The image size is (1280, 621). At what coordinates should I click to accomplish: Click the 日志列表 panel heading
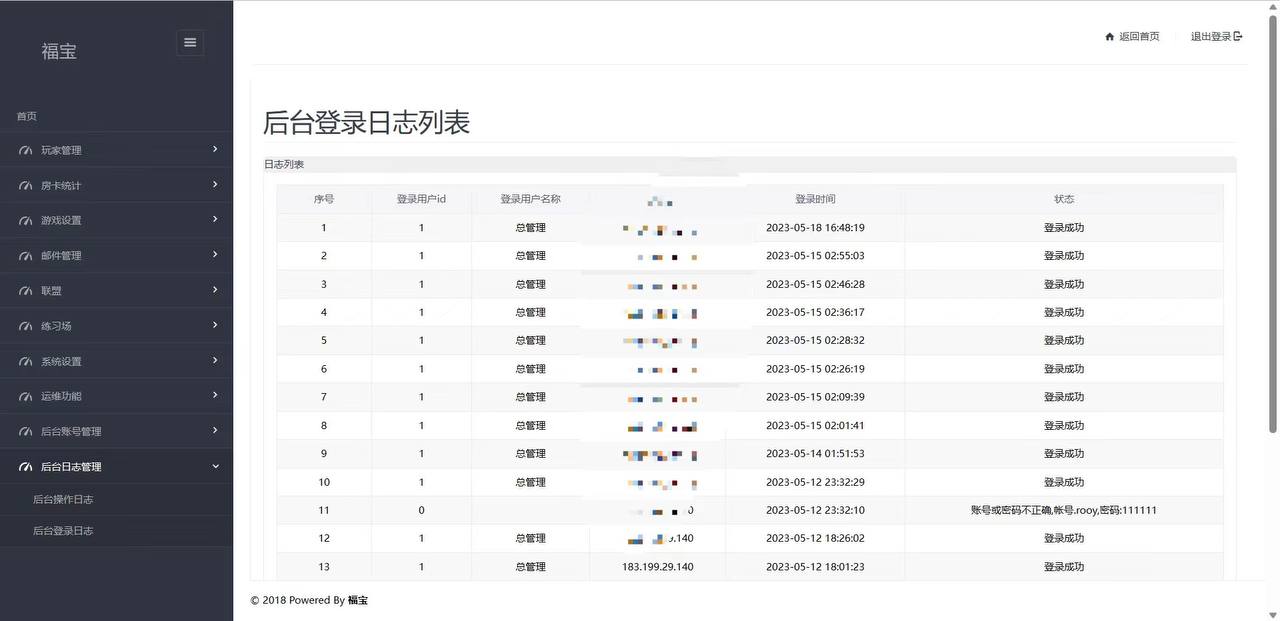pos(284,164)
